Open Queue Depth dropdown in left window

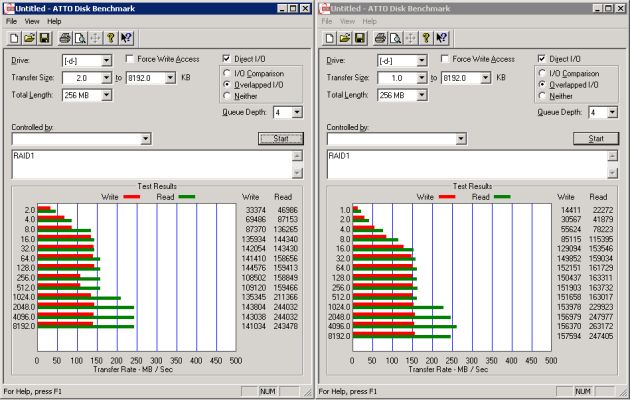click(x=297, y=112)
